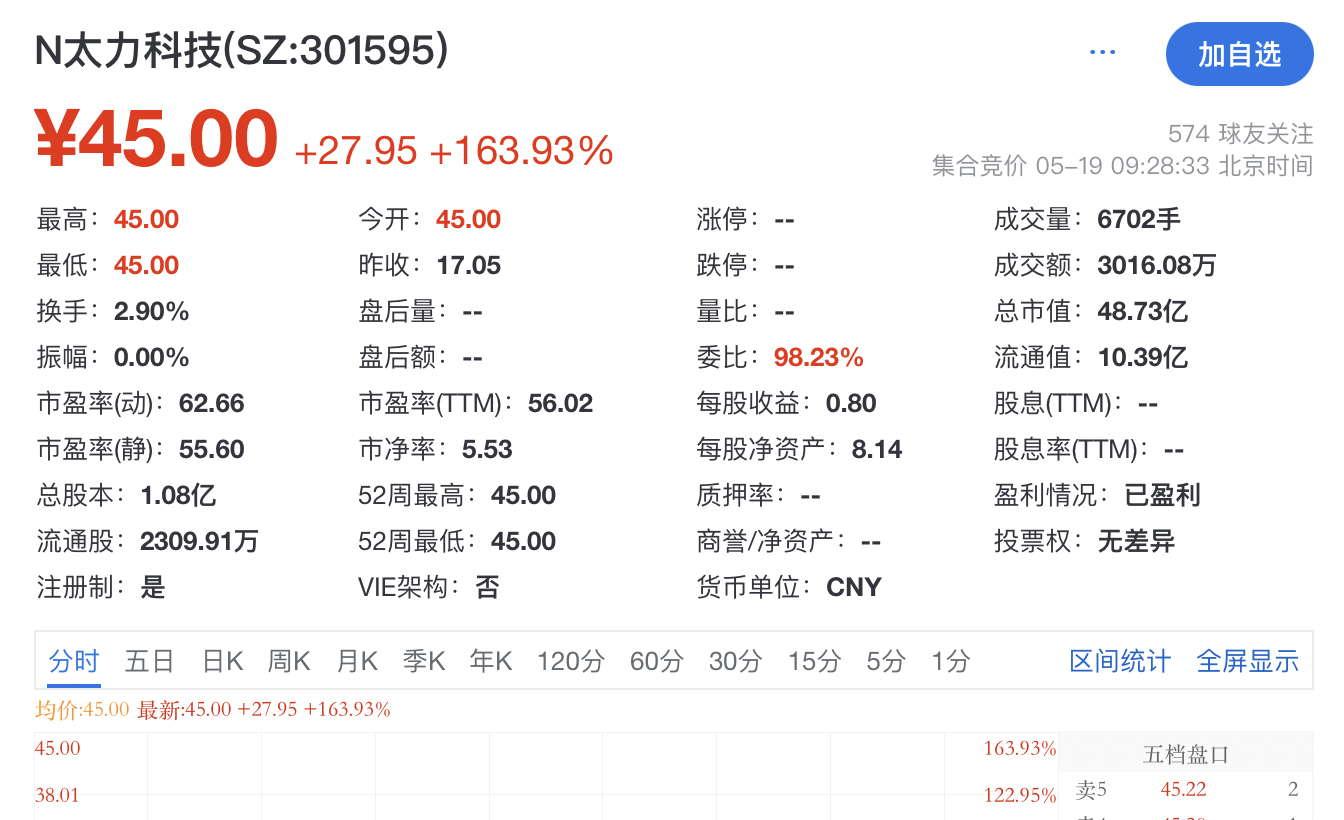Open the three-dot more options menu

pyautogui.click(x=1102, y=52)
